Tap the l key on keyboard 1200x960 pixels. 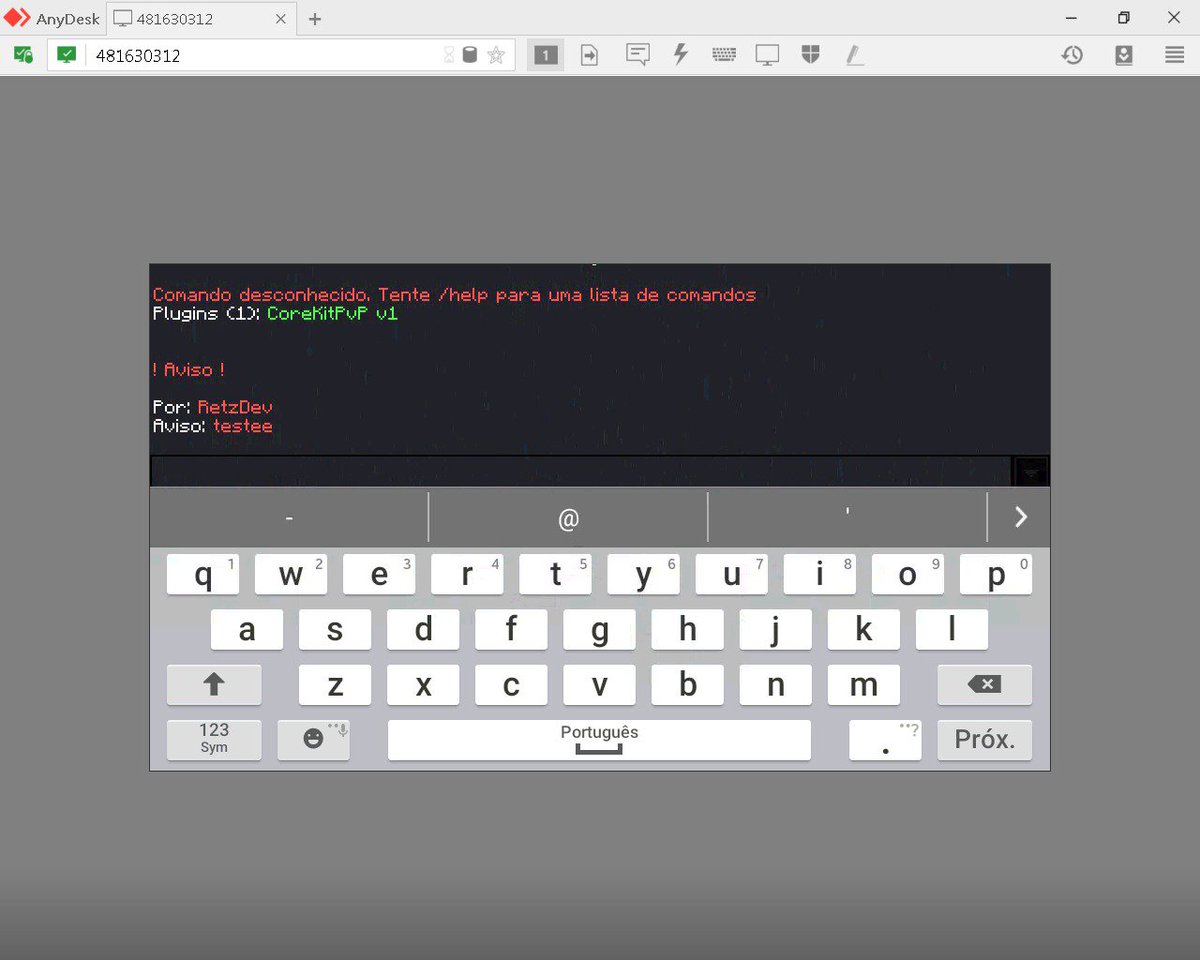pos(952,630)
